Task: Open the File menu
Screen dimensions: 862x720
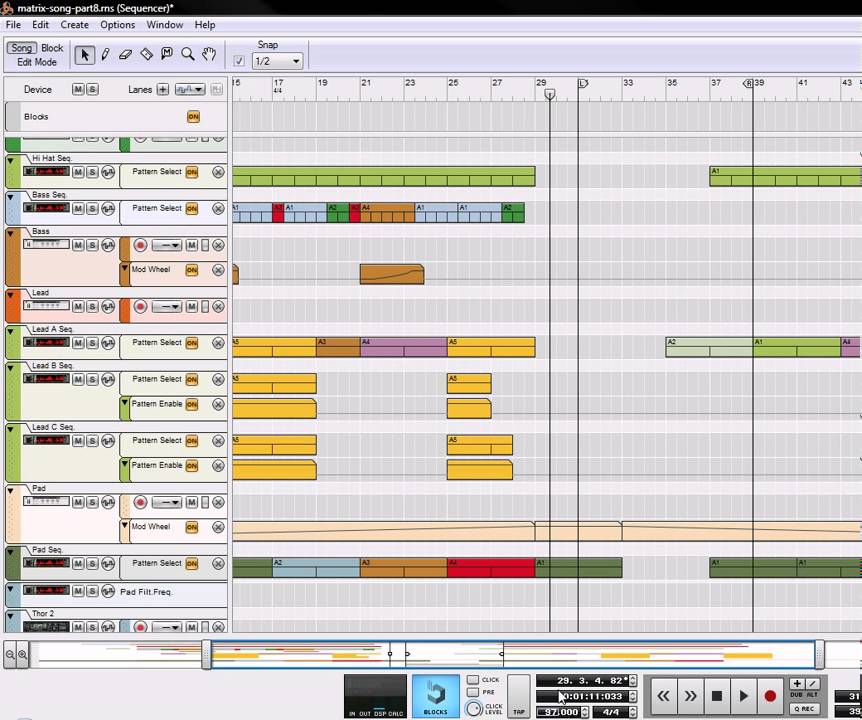Action: [13, 25]
